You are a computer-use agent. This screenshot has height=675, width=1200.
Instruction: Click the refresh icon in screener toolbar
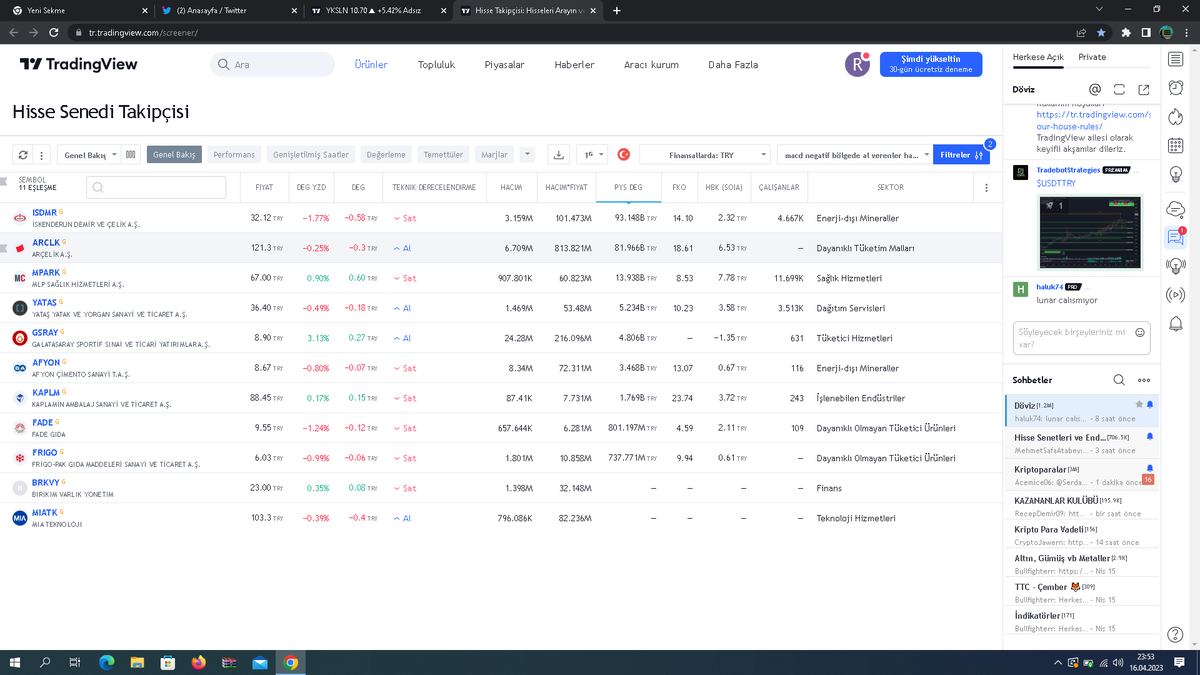pyautogui.click(x=23, y=155)
